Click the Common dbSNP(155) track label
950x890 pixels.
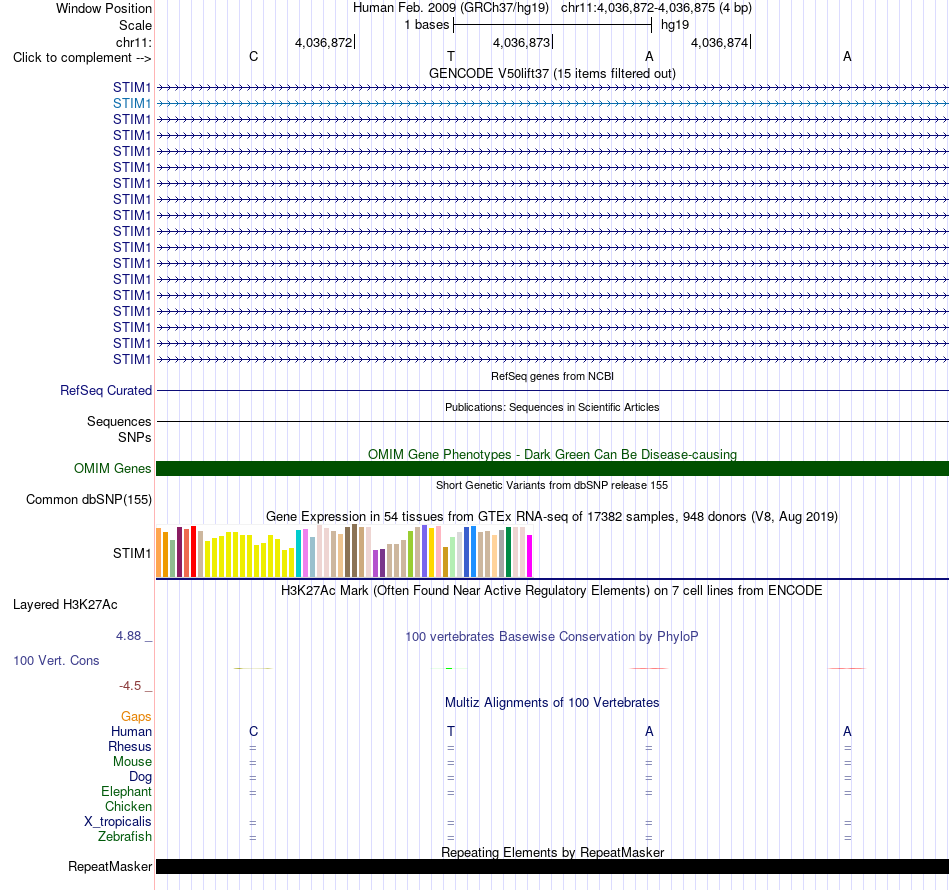pos(88,499)
